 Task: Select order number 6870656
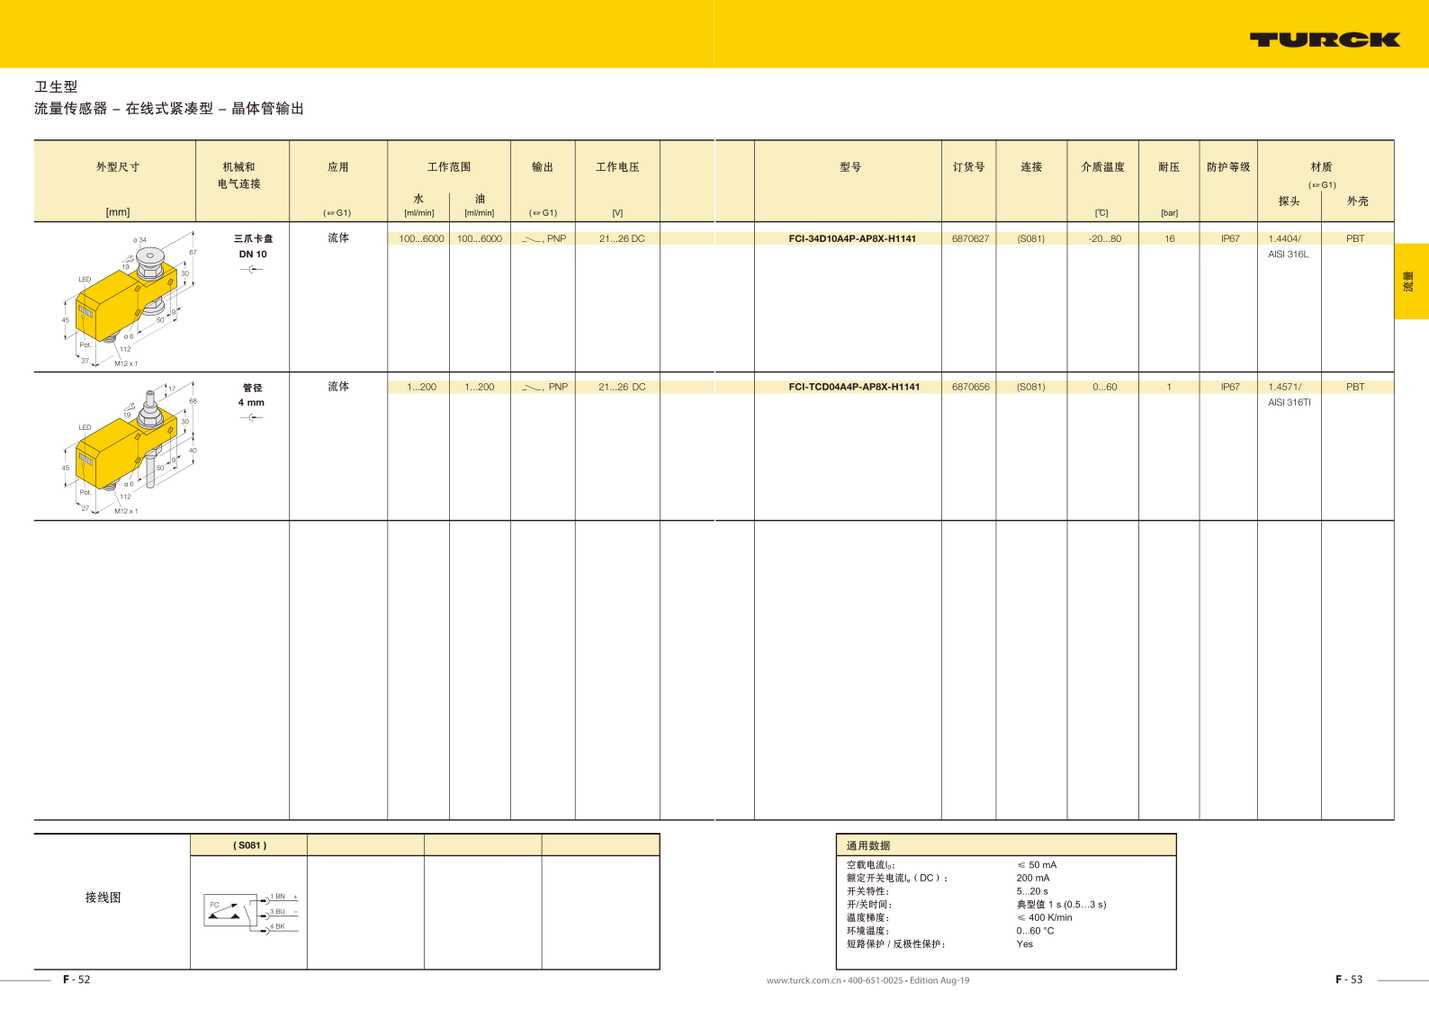tap(970, 387)
